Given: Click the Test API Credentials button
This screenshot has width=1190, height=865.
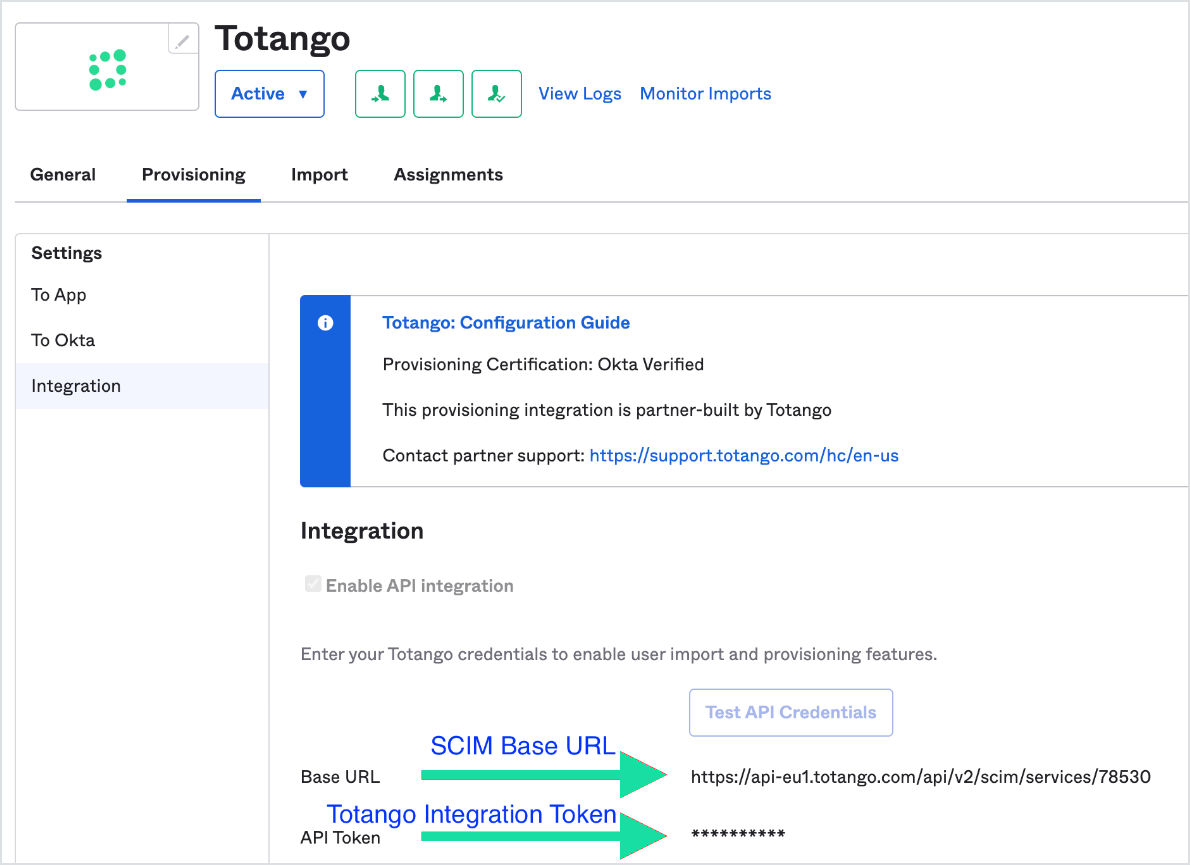Looking at the screenshot, I should pos(791,712).
